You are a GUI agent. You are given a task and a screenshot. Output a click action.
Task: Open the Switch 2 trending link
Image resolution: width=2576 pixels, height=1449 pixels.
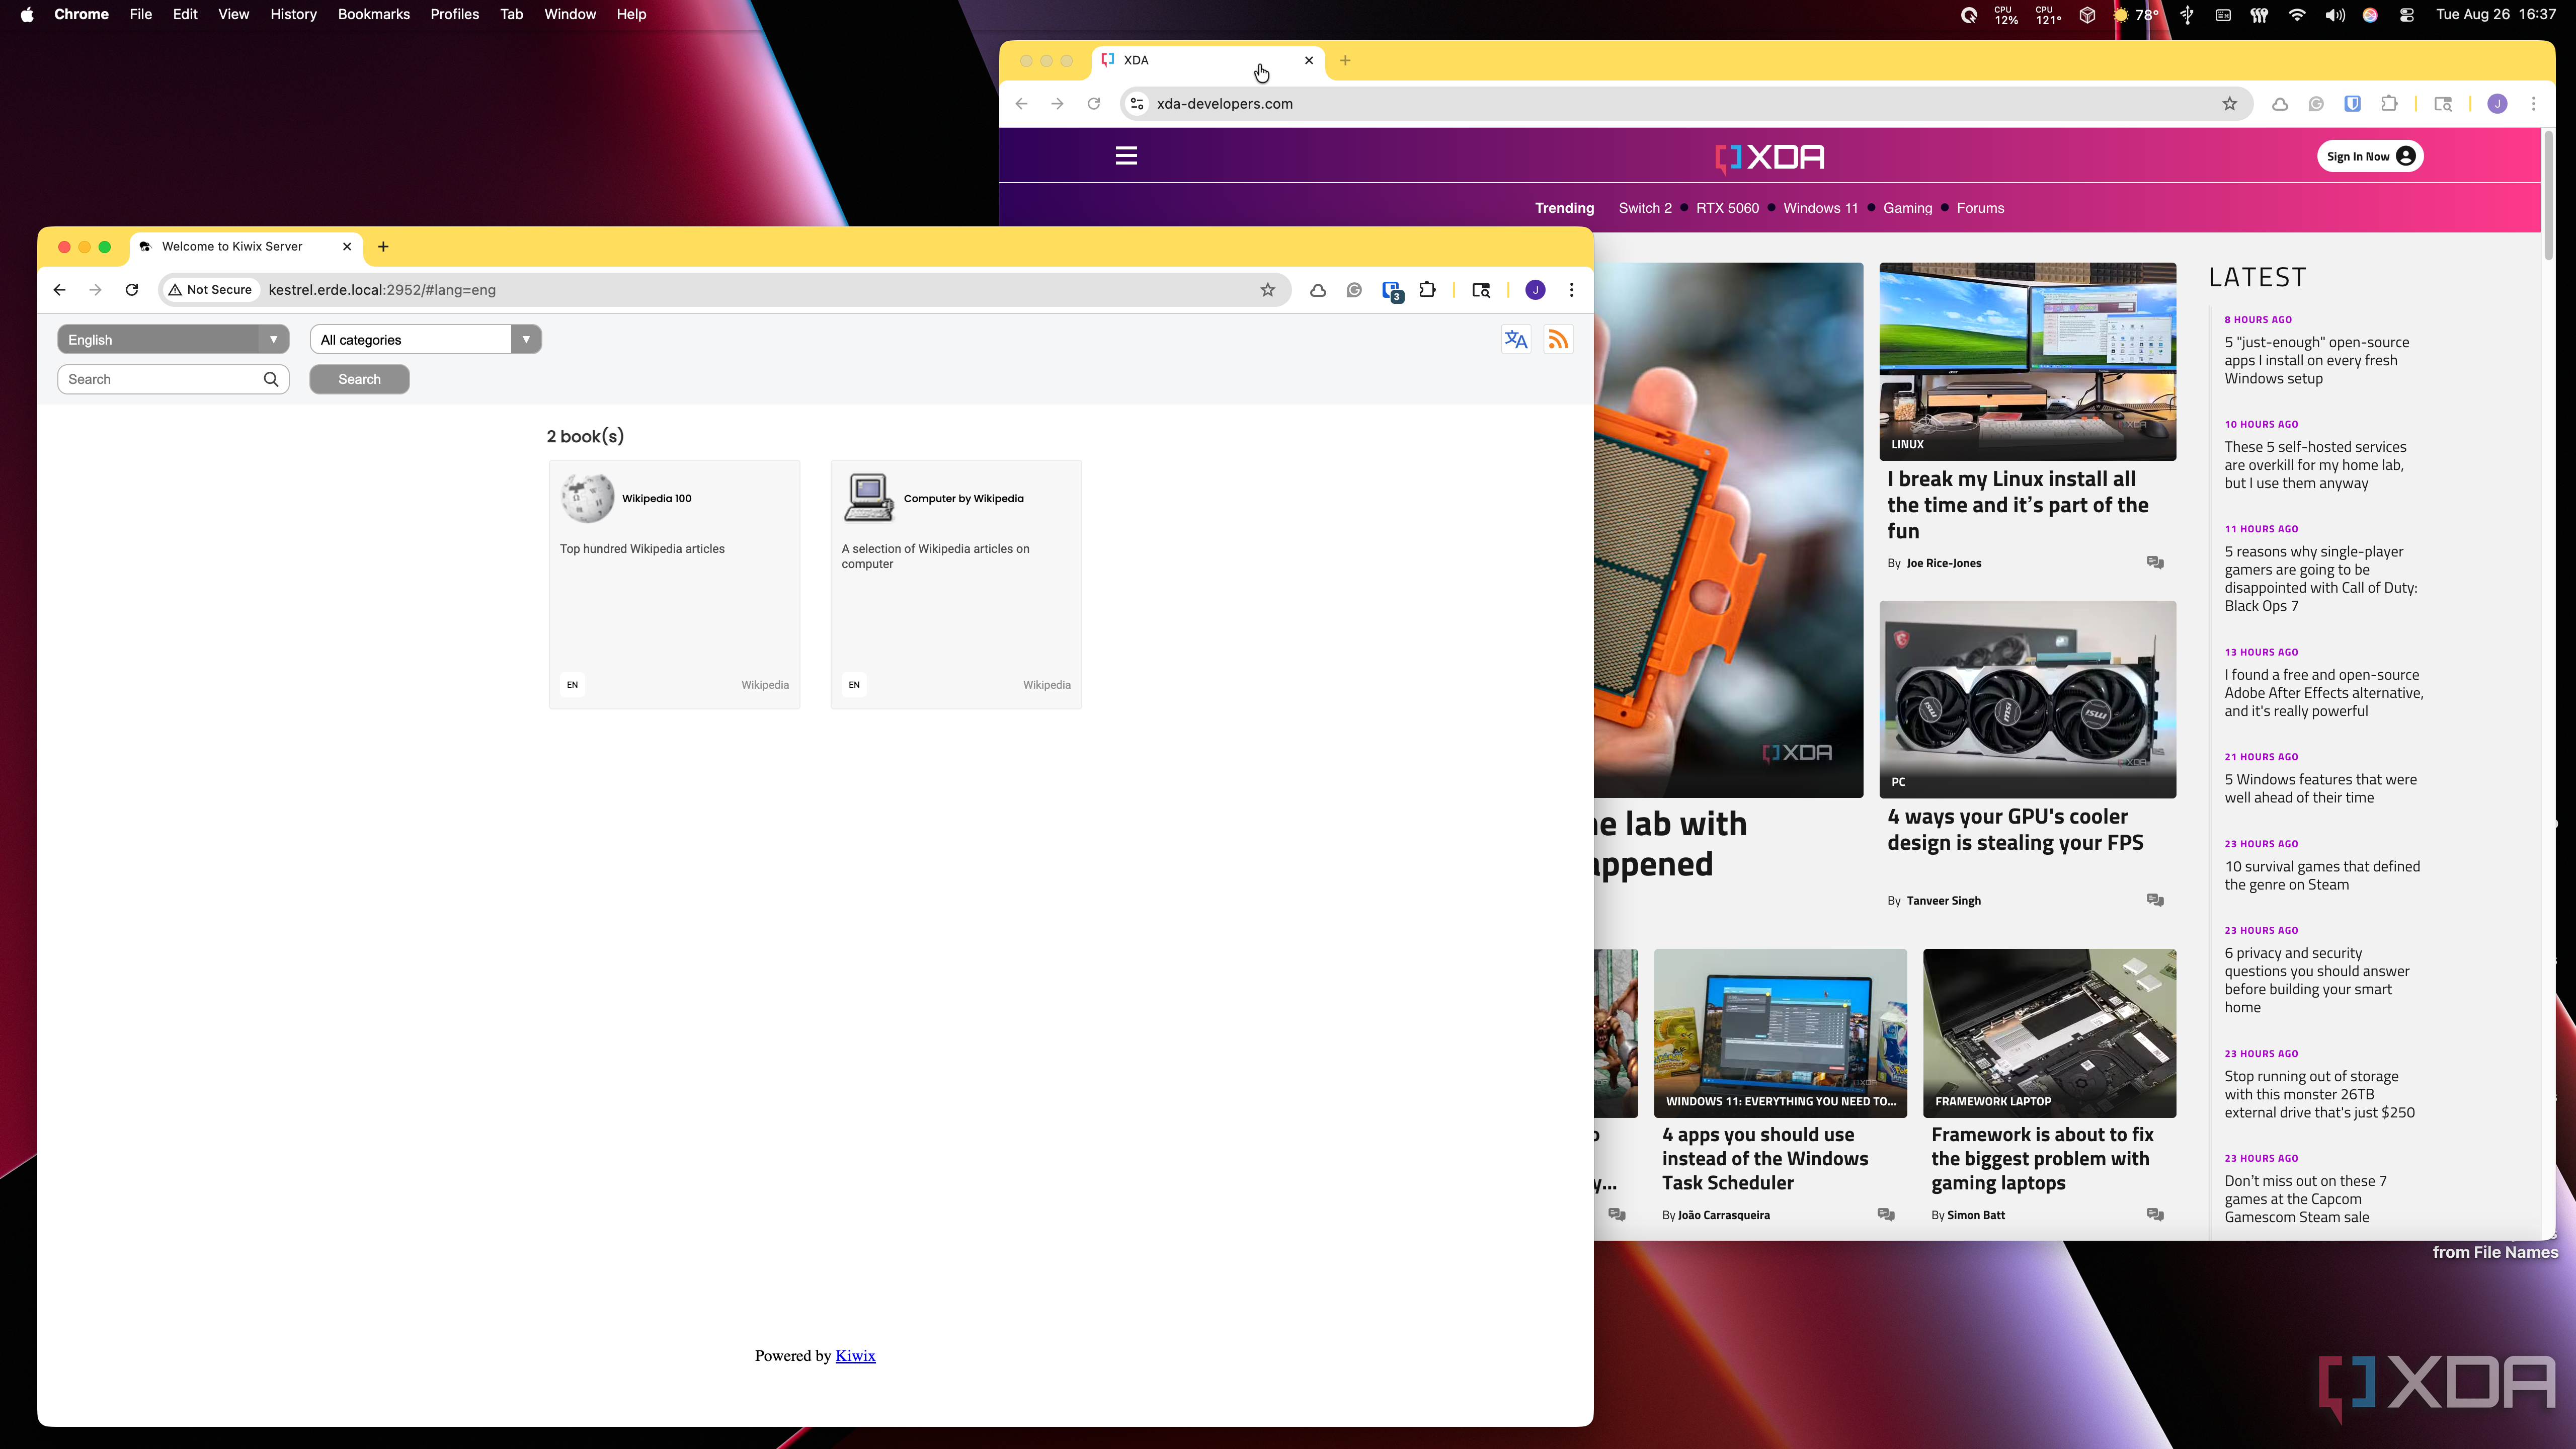1645,208
